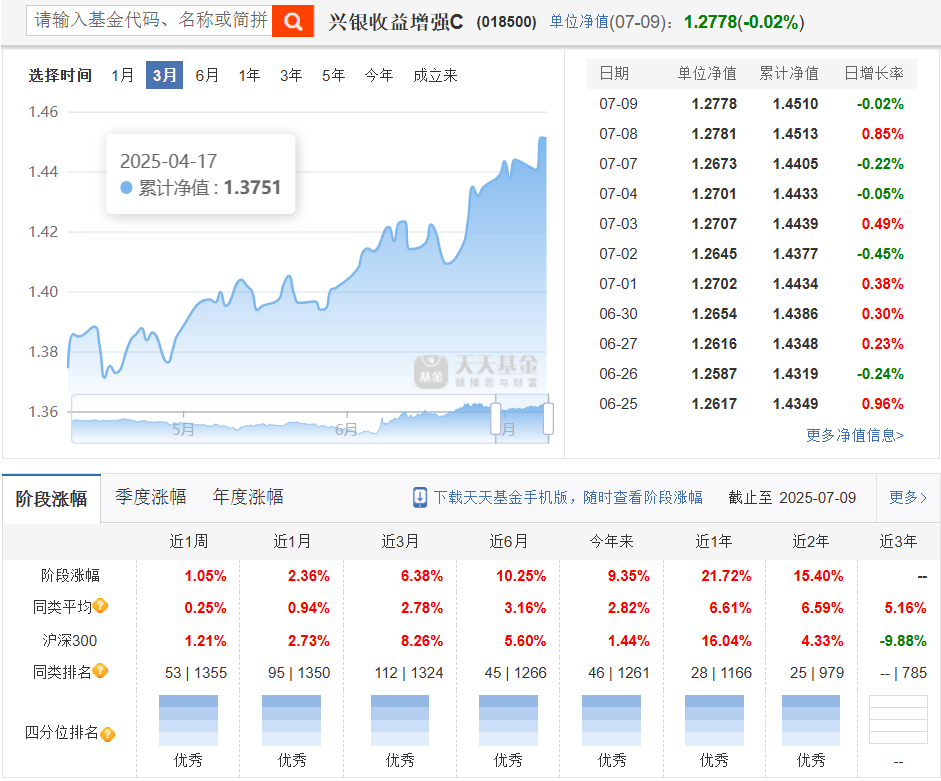Click the fund name 兴银收益增强C

pyautogui.click(x=395, y=22)
